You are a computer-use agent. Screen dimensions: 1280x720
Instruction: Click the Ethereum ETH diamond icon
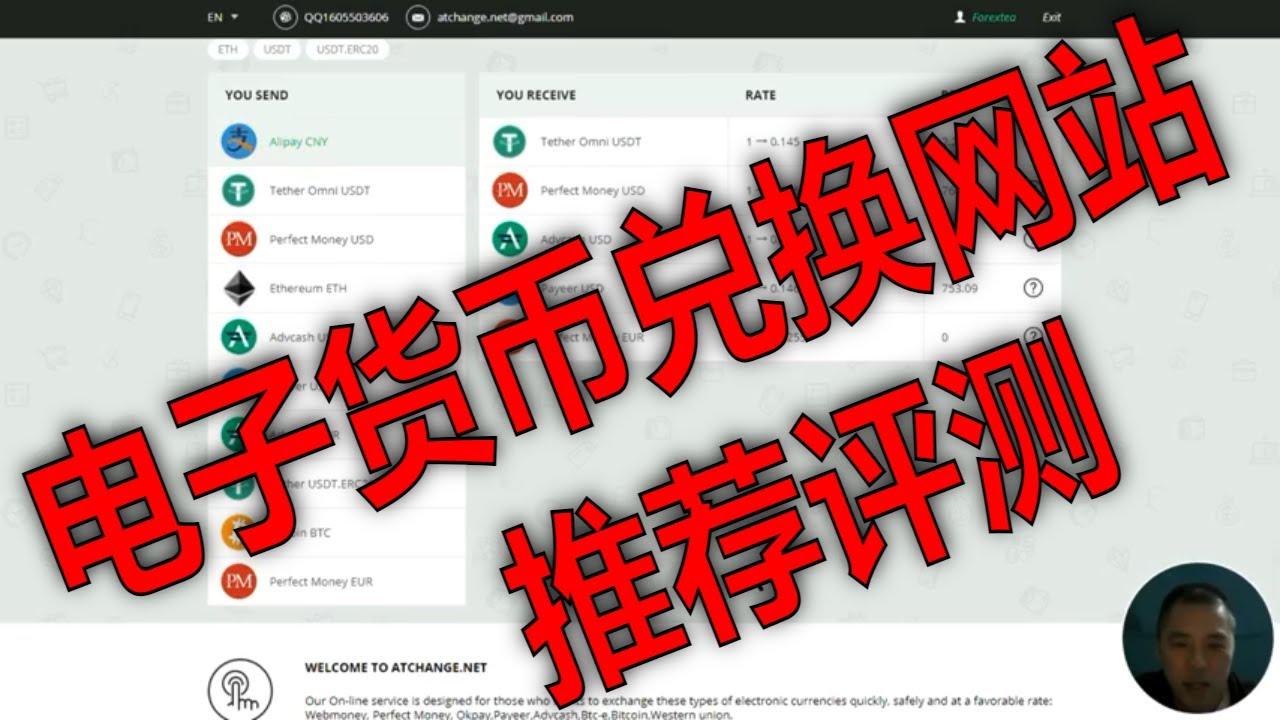pyautogui.click(x=239, y=288)
